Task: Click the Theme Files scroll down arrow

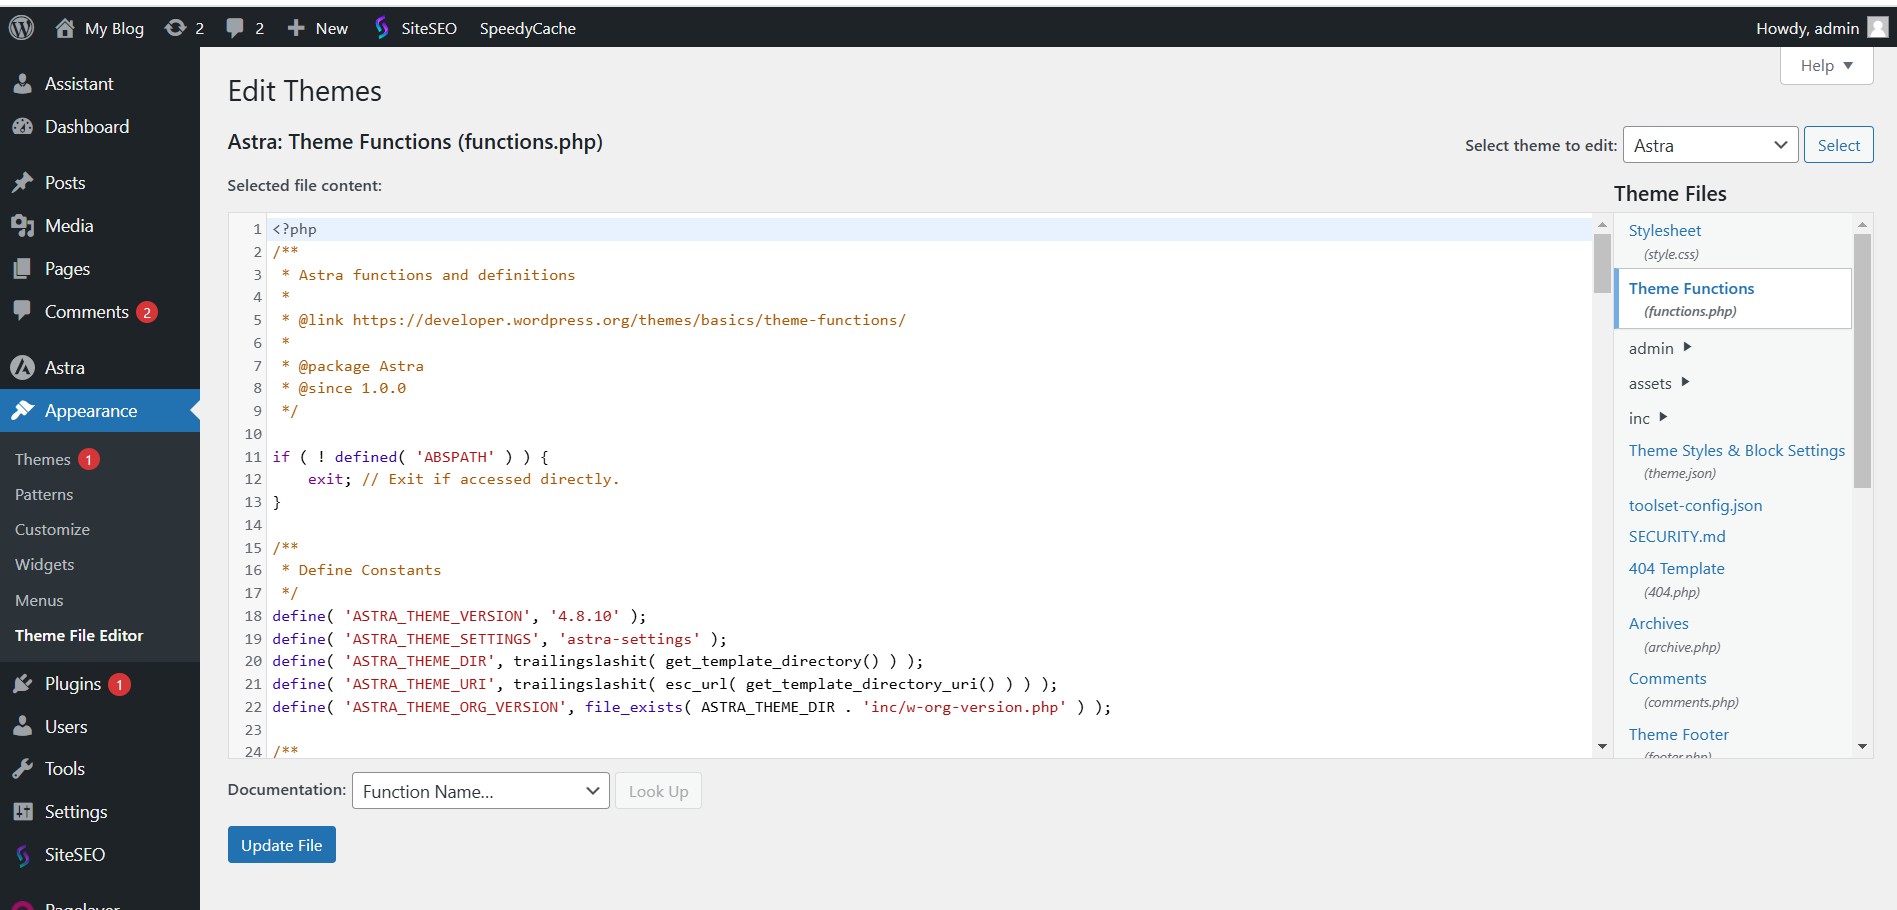Action: [x=1861, y=746]
